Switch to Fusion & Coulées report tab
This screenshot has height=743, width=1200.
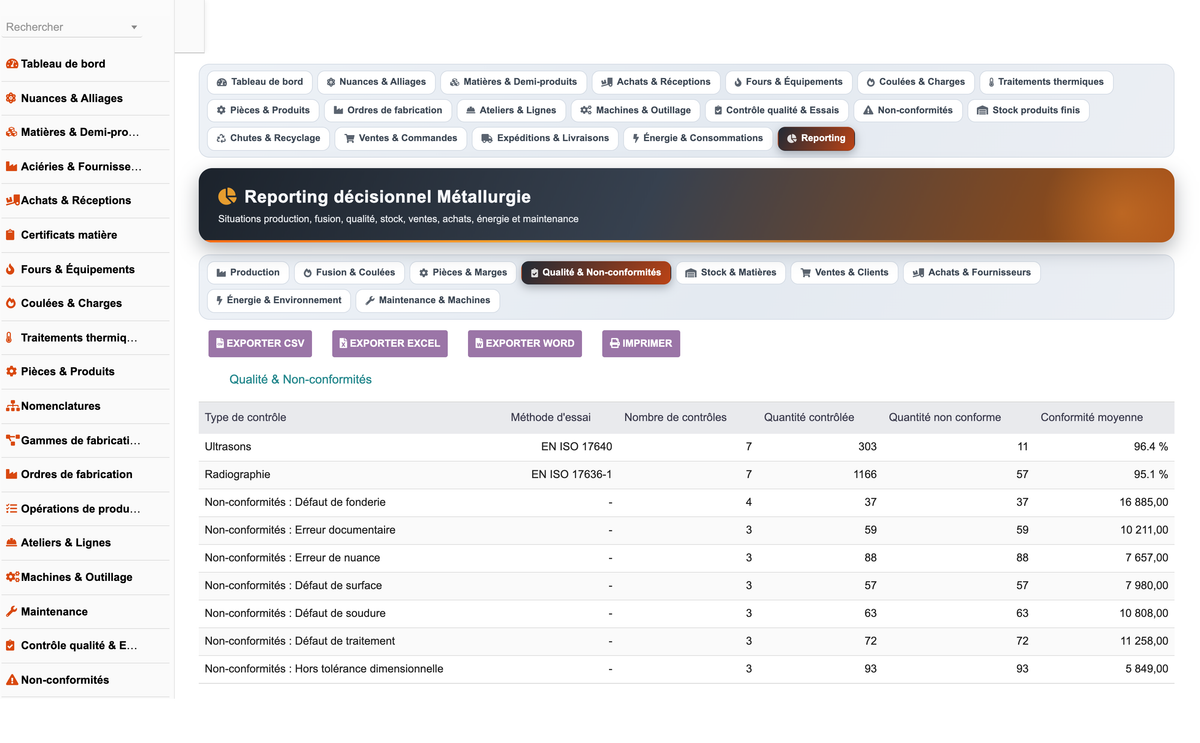(349, 272)
